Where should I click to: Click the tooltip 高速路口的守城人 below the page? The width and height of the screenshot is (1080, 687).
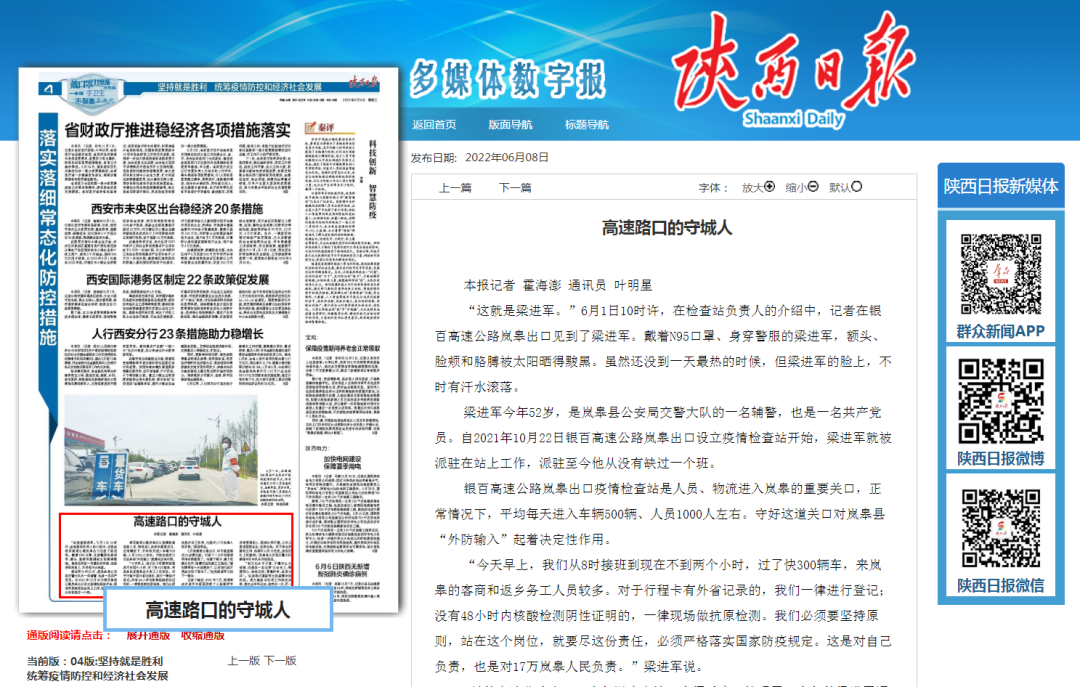tap(218, 610)
